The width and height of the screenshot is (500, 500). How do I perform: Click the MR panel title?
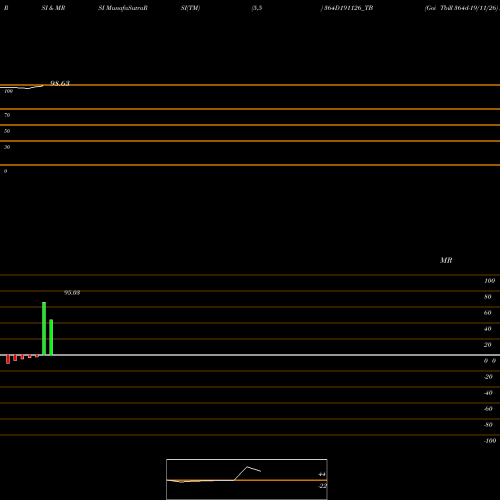(446, 260)
